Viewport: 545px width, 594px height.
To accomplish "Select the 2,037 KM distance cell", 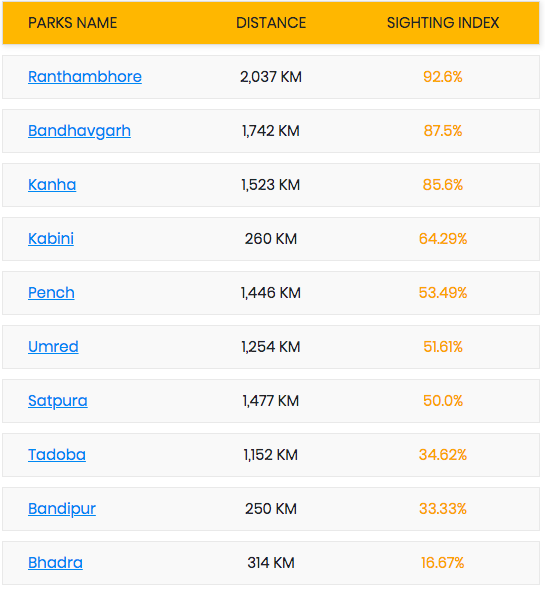I will point(271,77).
